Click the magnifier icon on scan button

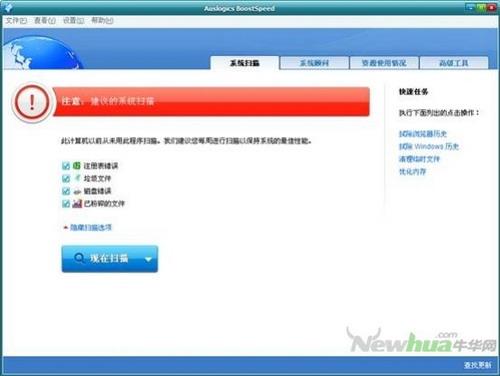tap(79, 258)
